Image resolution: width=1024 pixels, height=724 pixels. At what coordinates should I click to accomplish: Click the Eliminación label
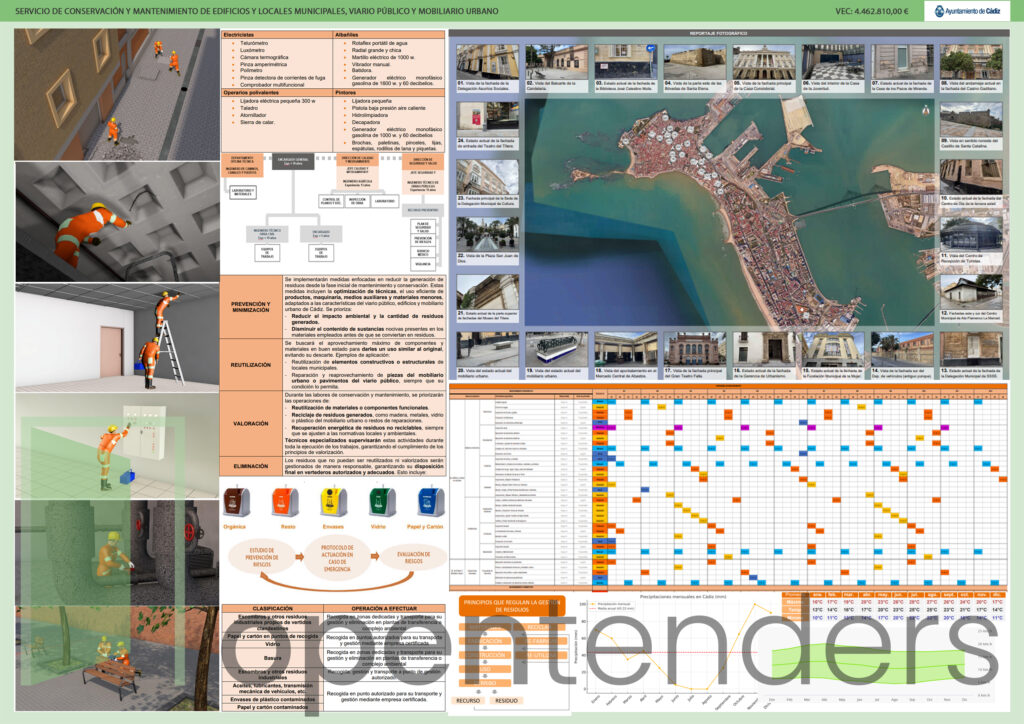pyautogui.click(x=251, y=466)
